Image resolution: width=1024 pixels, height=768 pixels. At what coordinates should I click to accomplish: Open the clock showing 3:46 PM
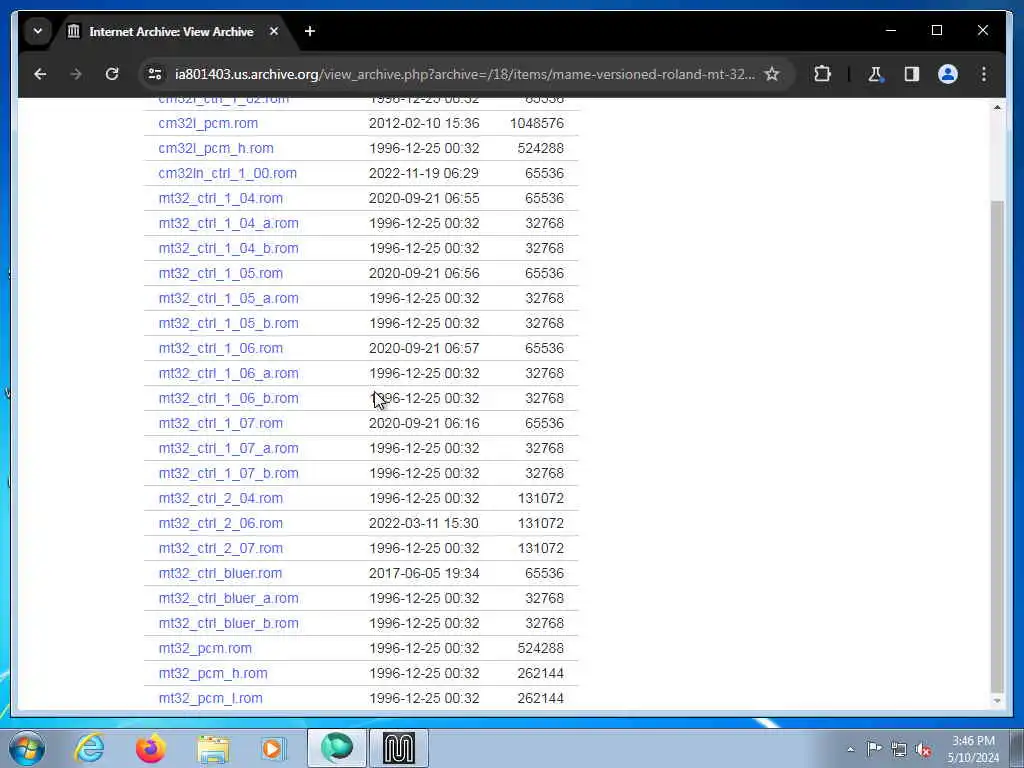[x=973, y=749]
